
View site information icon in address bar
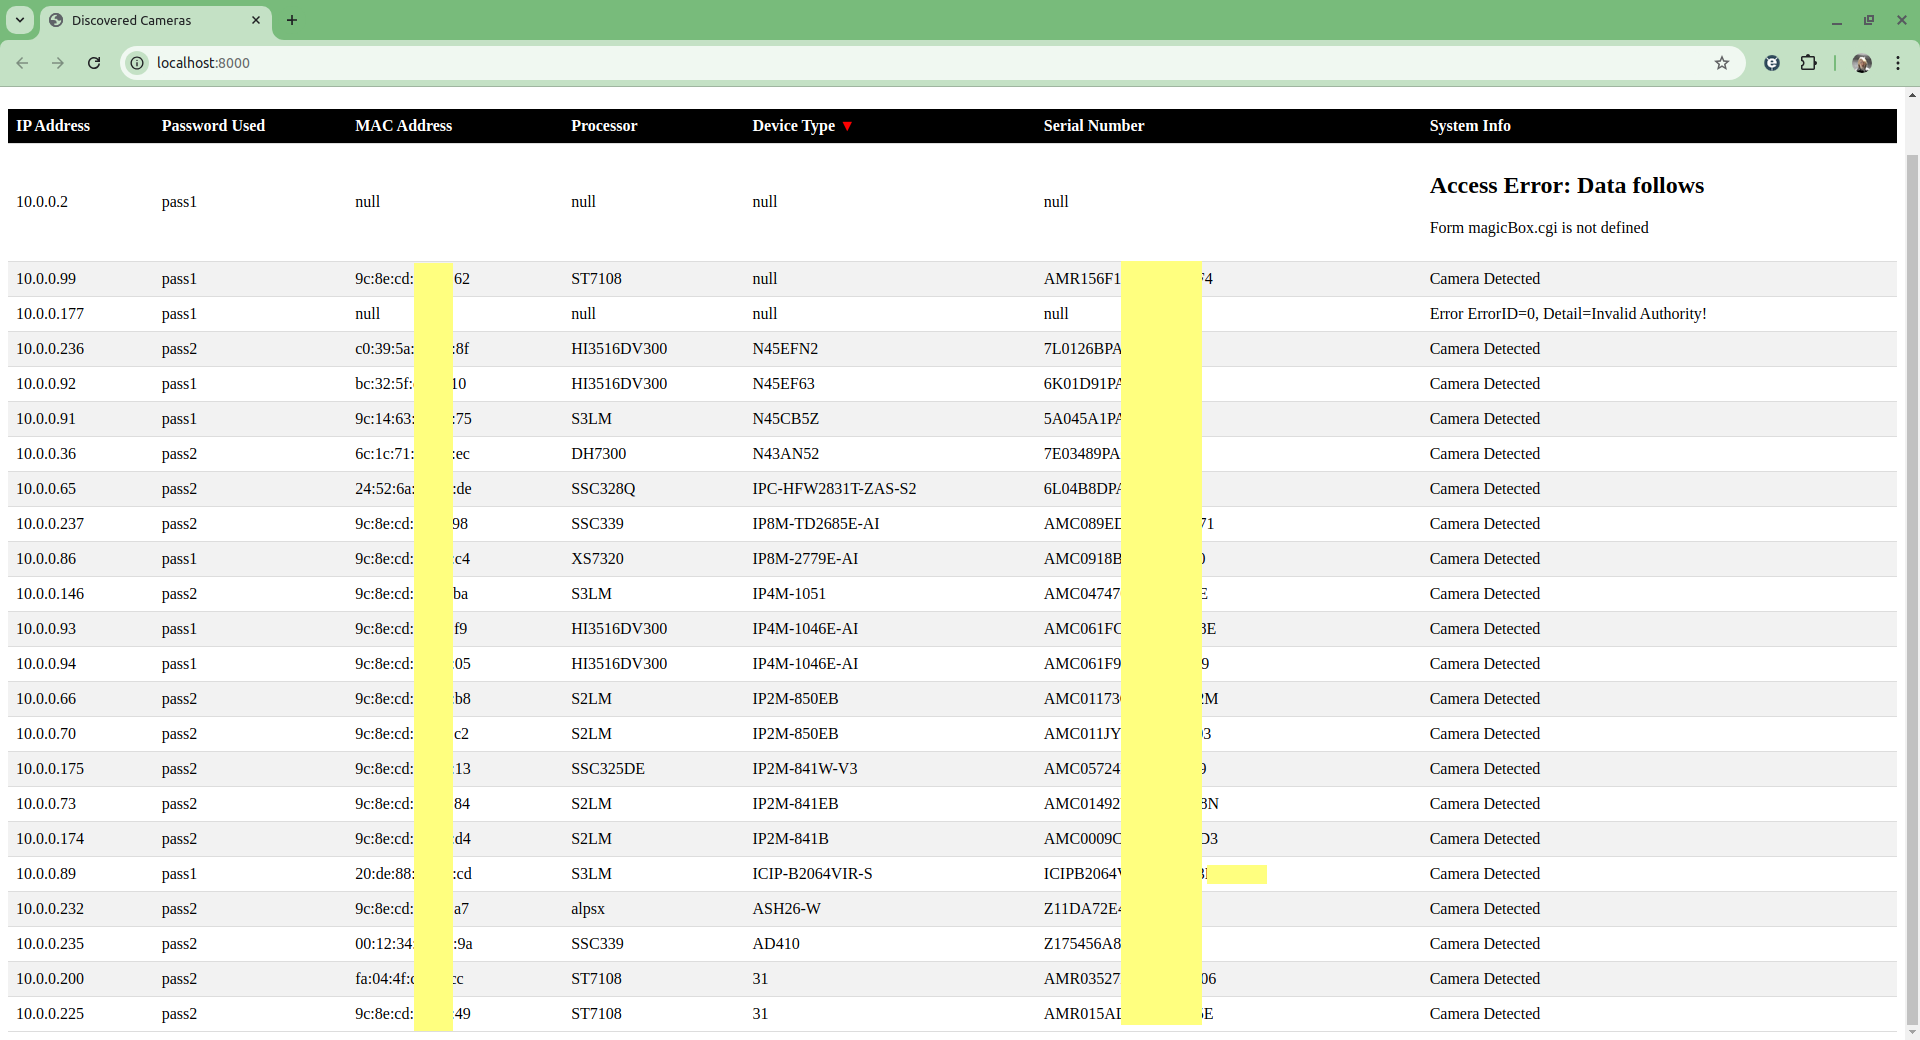pos(138,63)
